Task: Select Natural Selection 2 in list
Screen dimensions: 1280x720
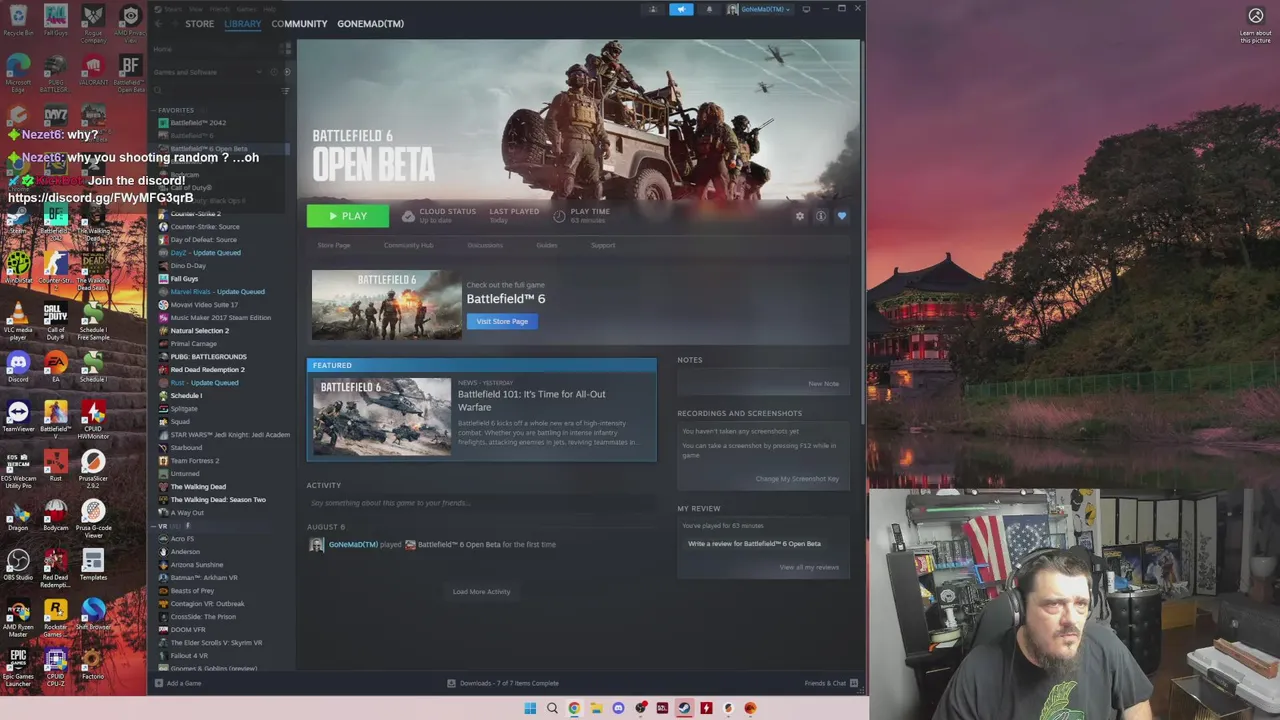Action: (199, 331)
